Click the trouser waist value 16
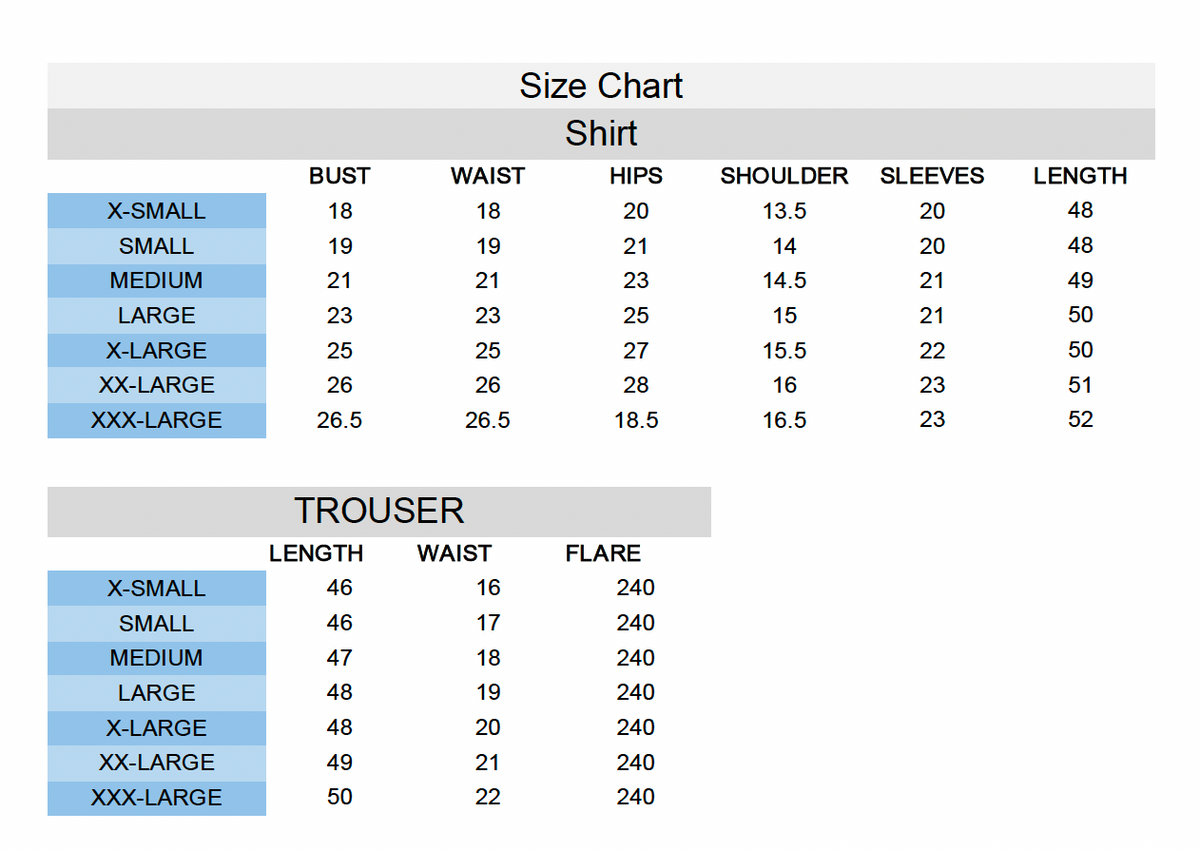Viewport: 1200px width, 851px height. click(488, 588)
